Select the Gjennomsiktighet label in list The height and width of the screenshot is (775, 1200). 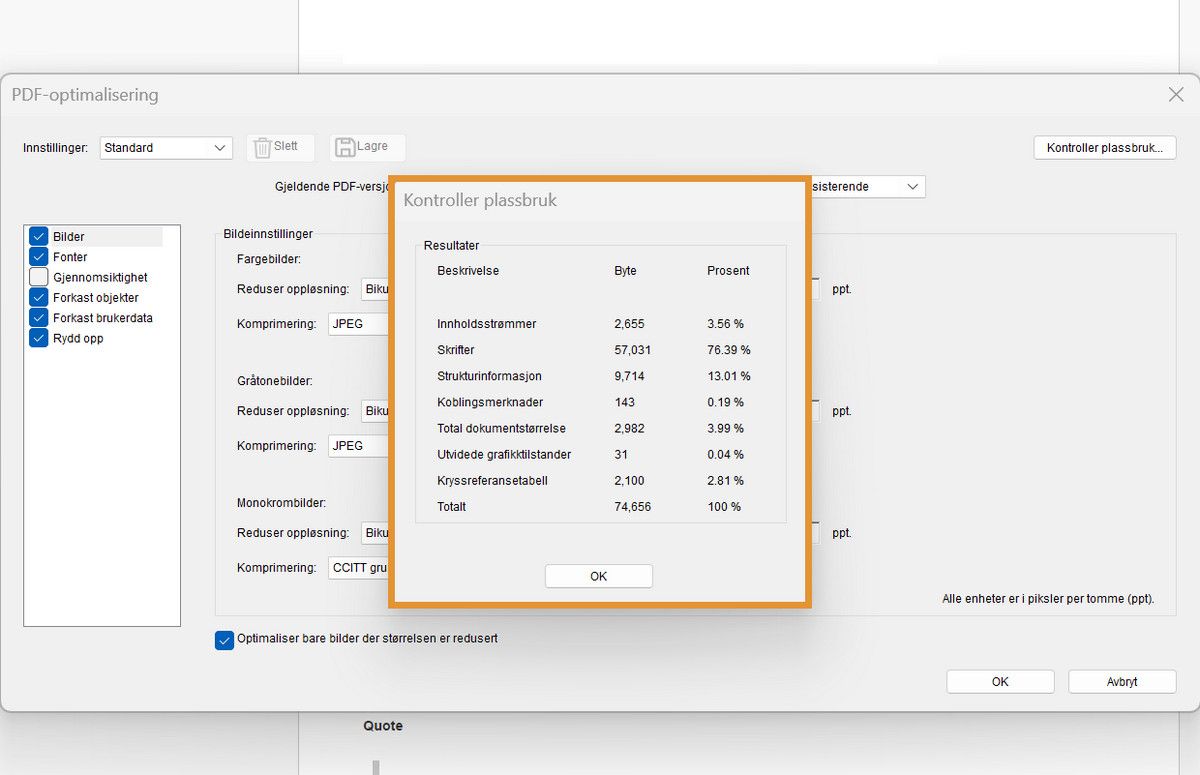coord(100,277)
